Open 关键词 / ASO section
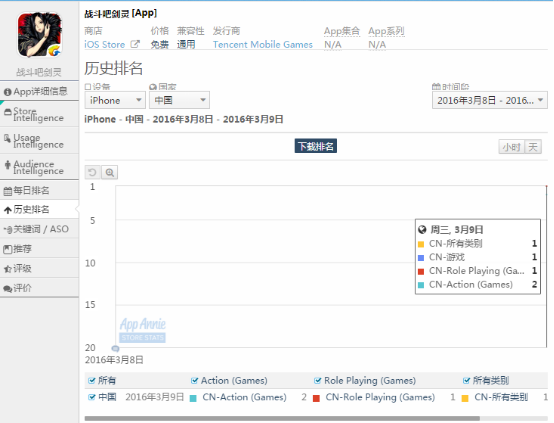 [x=39, y=229]
